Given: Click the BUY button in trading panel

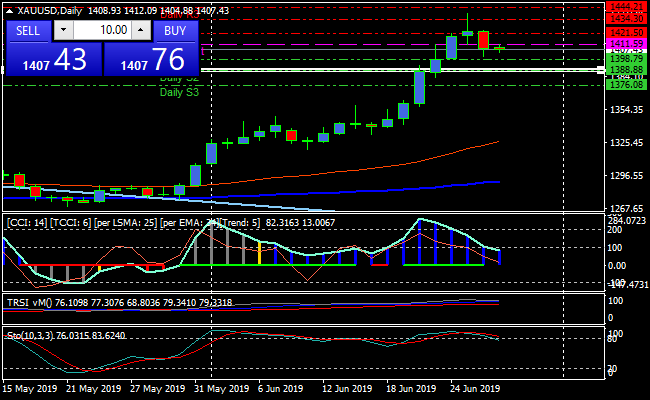Looking at the screenshot, I should click(x=176, y=30).
